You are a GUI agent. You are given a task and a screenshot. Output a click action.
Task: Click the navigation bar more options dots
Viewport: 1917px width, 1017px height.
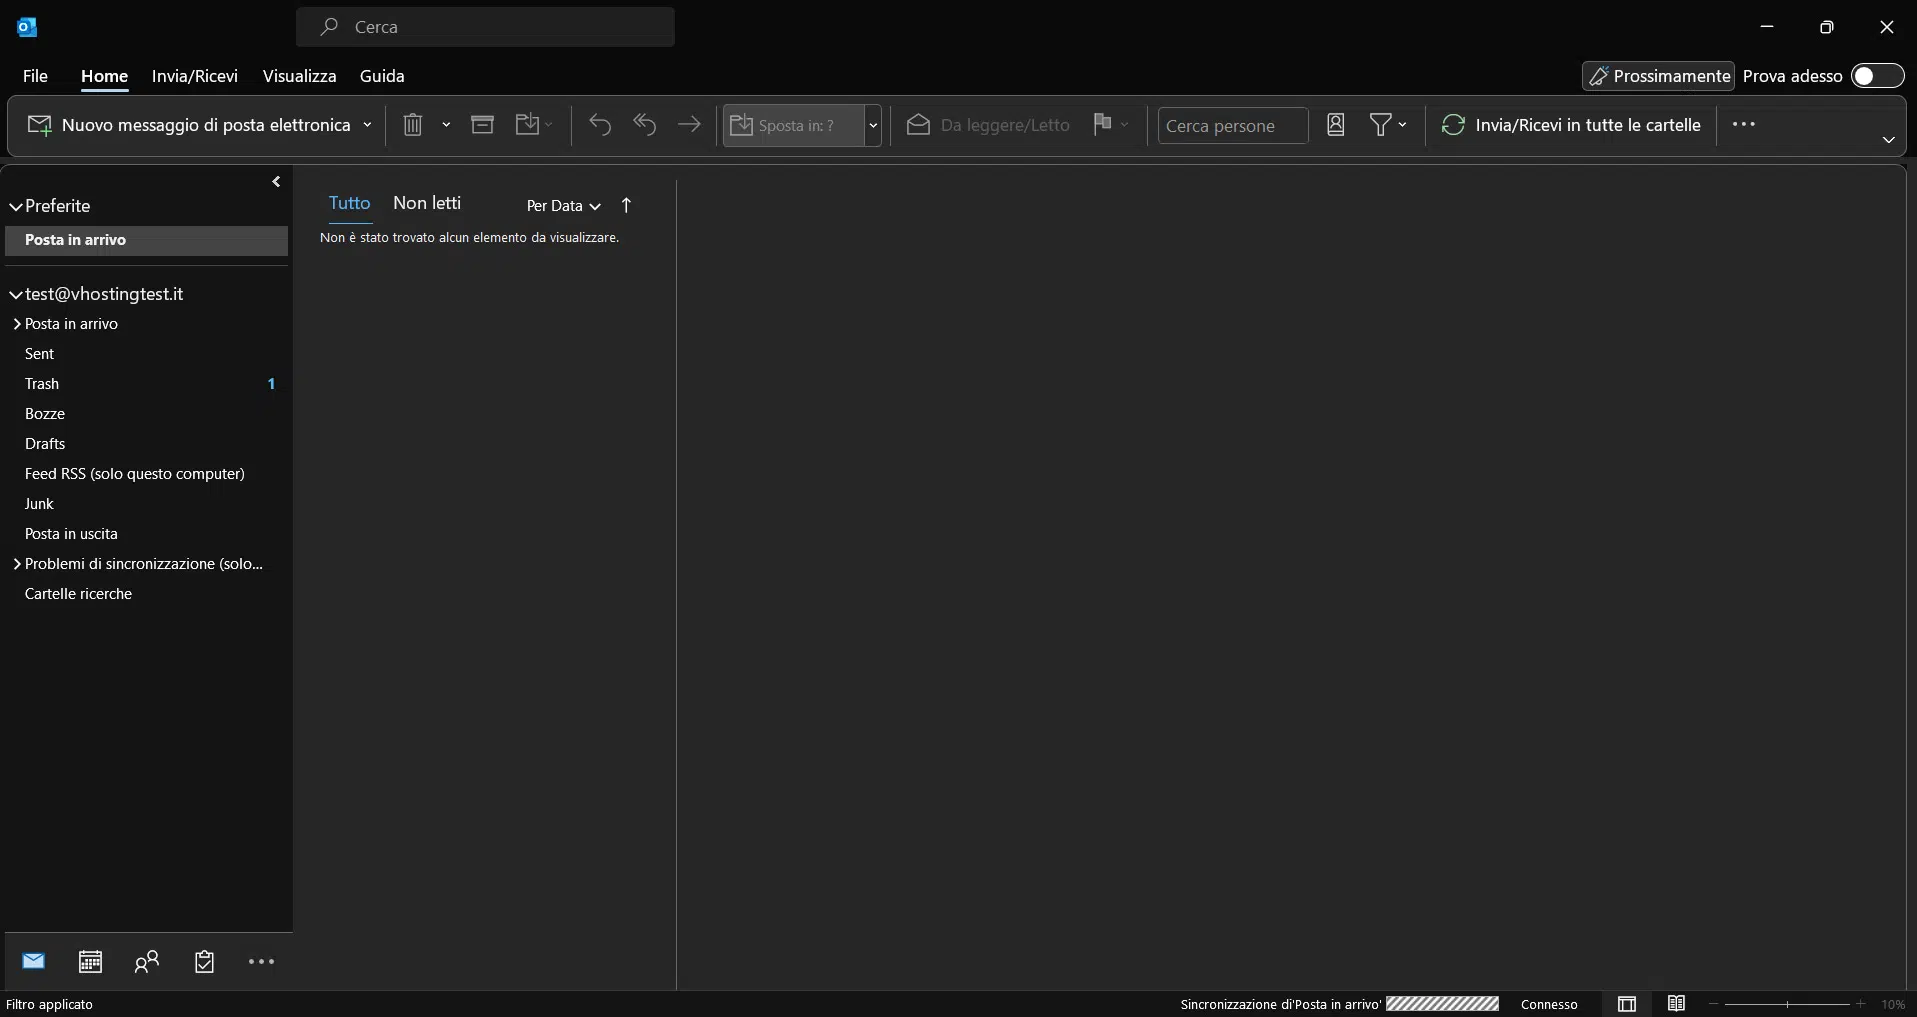point(261,962)
